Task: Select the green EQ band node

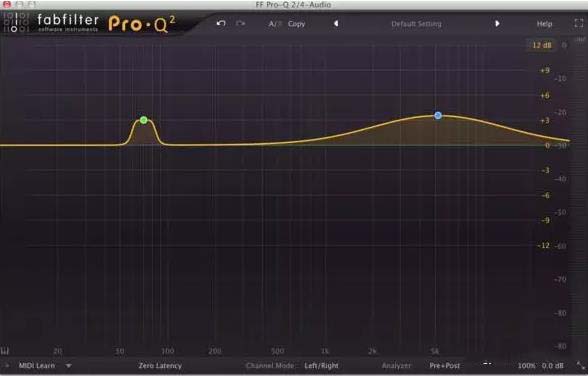Action: [144, 120]
